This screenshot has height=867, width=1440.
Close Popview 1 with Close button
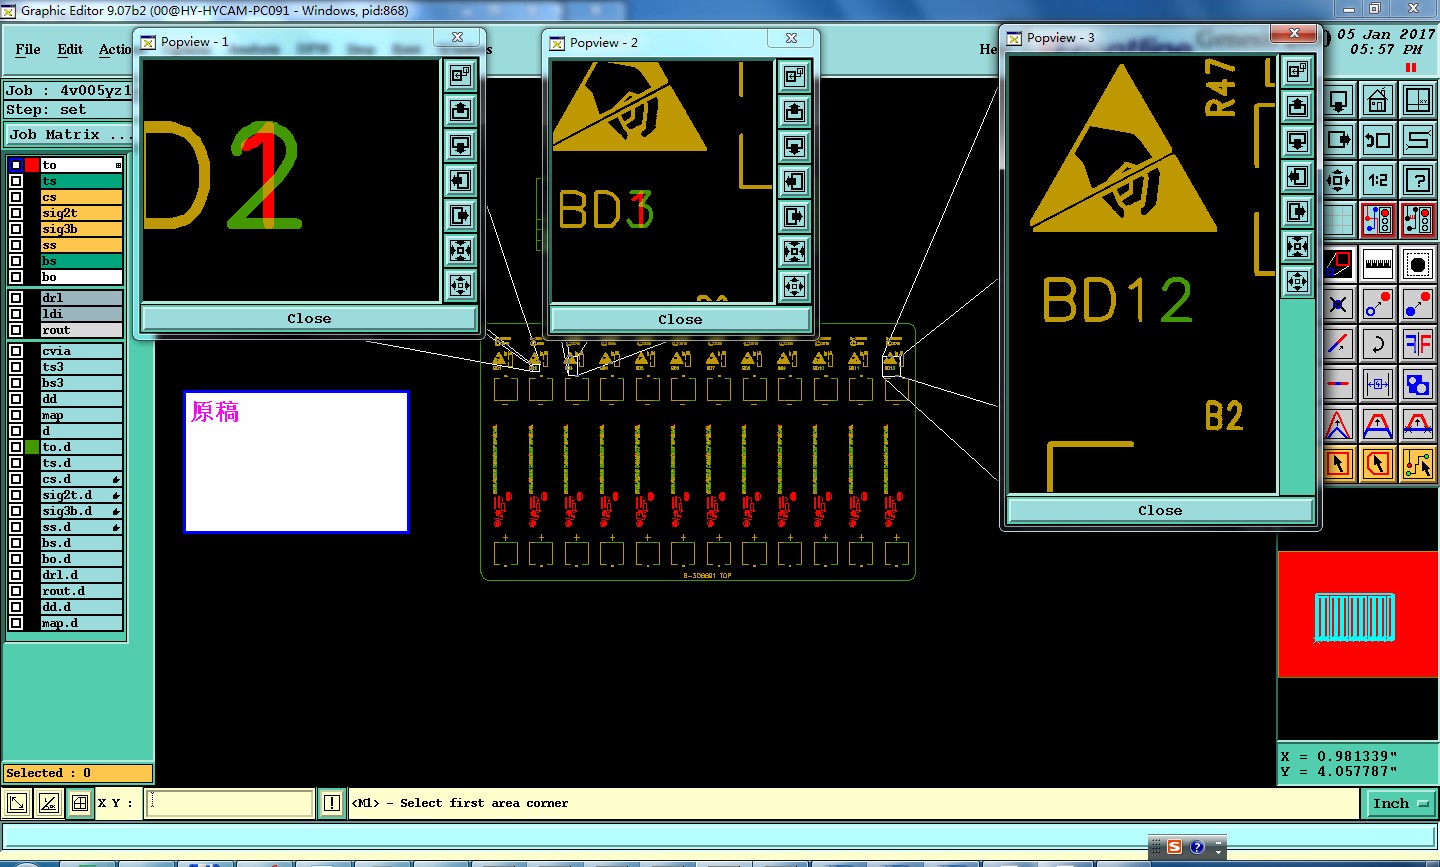[x=309, y=318]
